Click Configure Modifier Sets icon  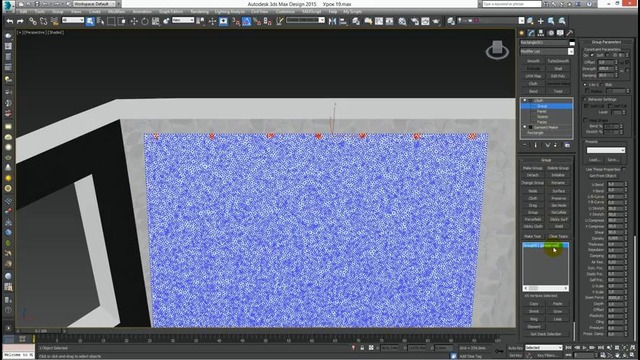pos(567,145)
